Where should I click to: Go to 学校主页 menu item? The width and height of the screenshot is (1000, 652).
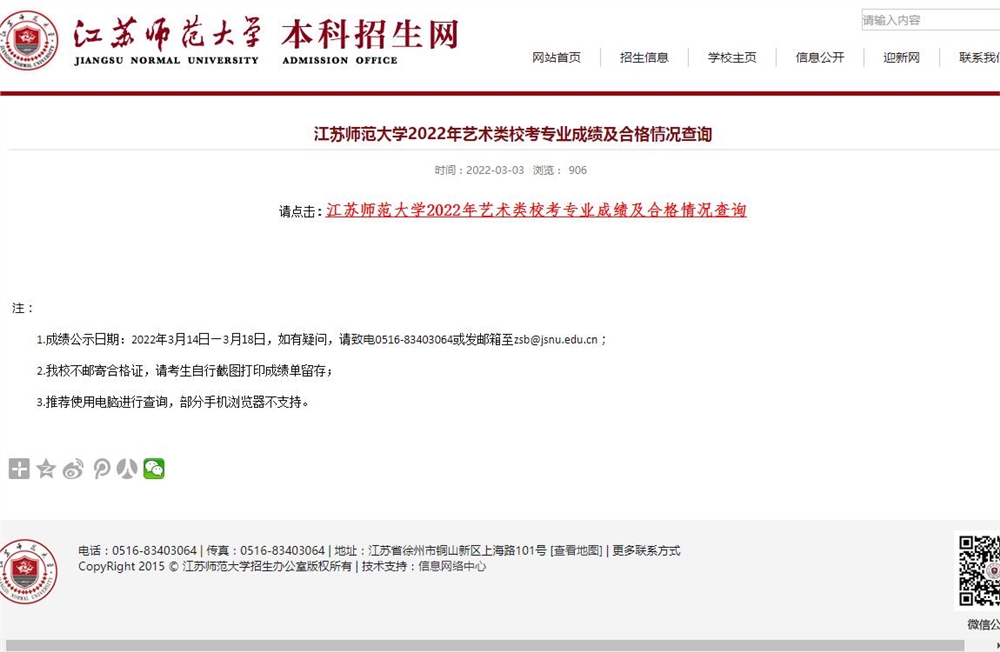[x=732, y=57]
